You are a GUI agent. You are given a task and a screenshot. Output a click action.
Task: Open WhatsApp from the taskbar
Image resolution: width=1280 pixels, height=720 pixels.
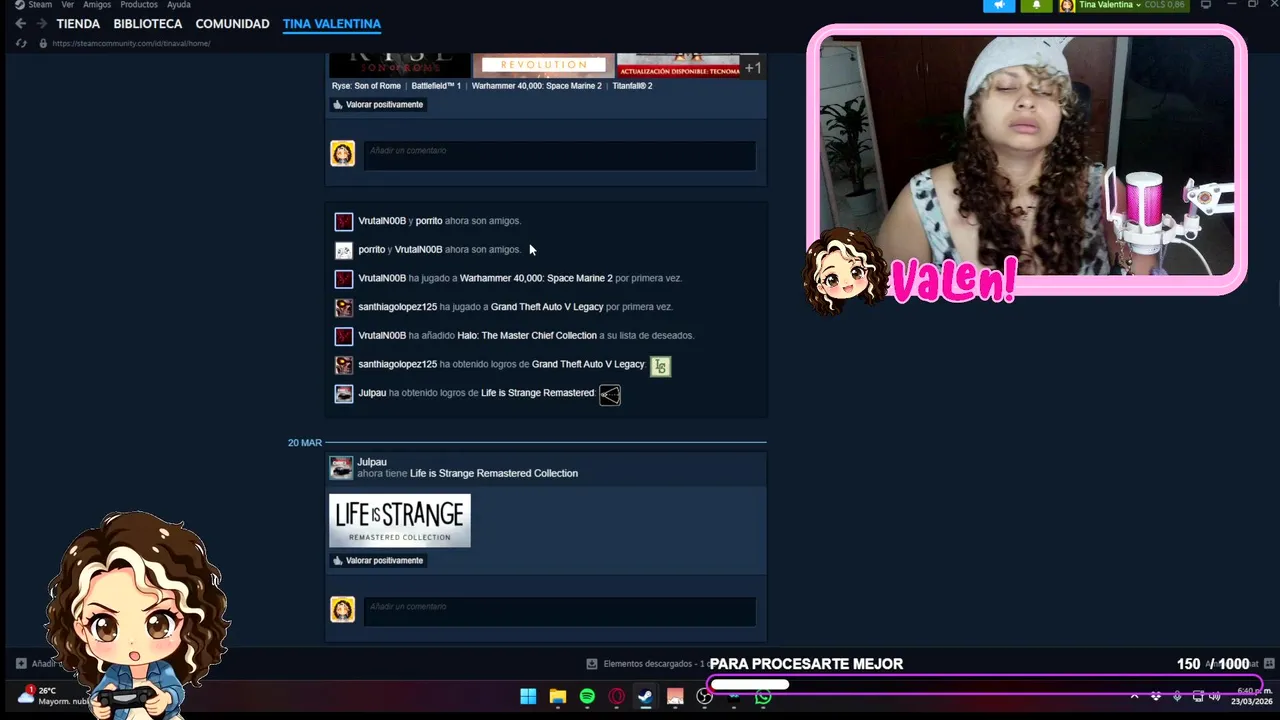point(764,696)
